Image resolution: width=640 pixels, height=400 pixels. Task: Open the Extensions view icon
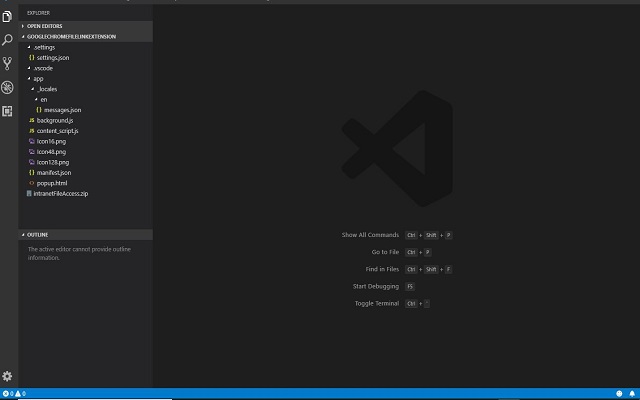tap(7, 111)
